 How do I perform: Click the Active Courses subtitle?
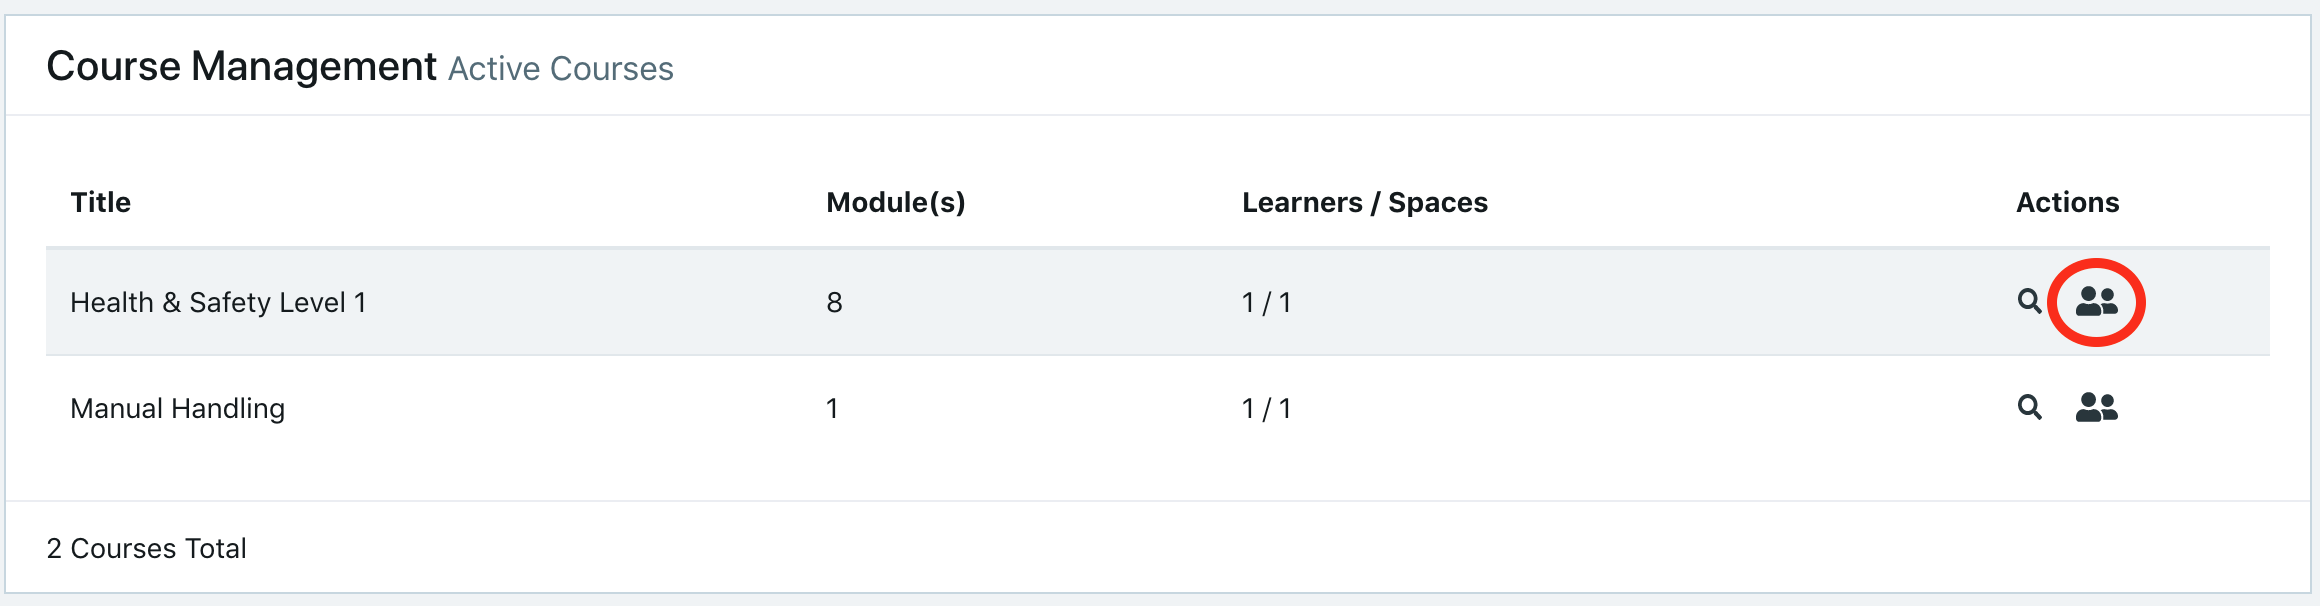(x=561, y=68)
